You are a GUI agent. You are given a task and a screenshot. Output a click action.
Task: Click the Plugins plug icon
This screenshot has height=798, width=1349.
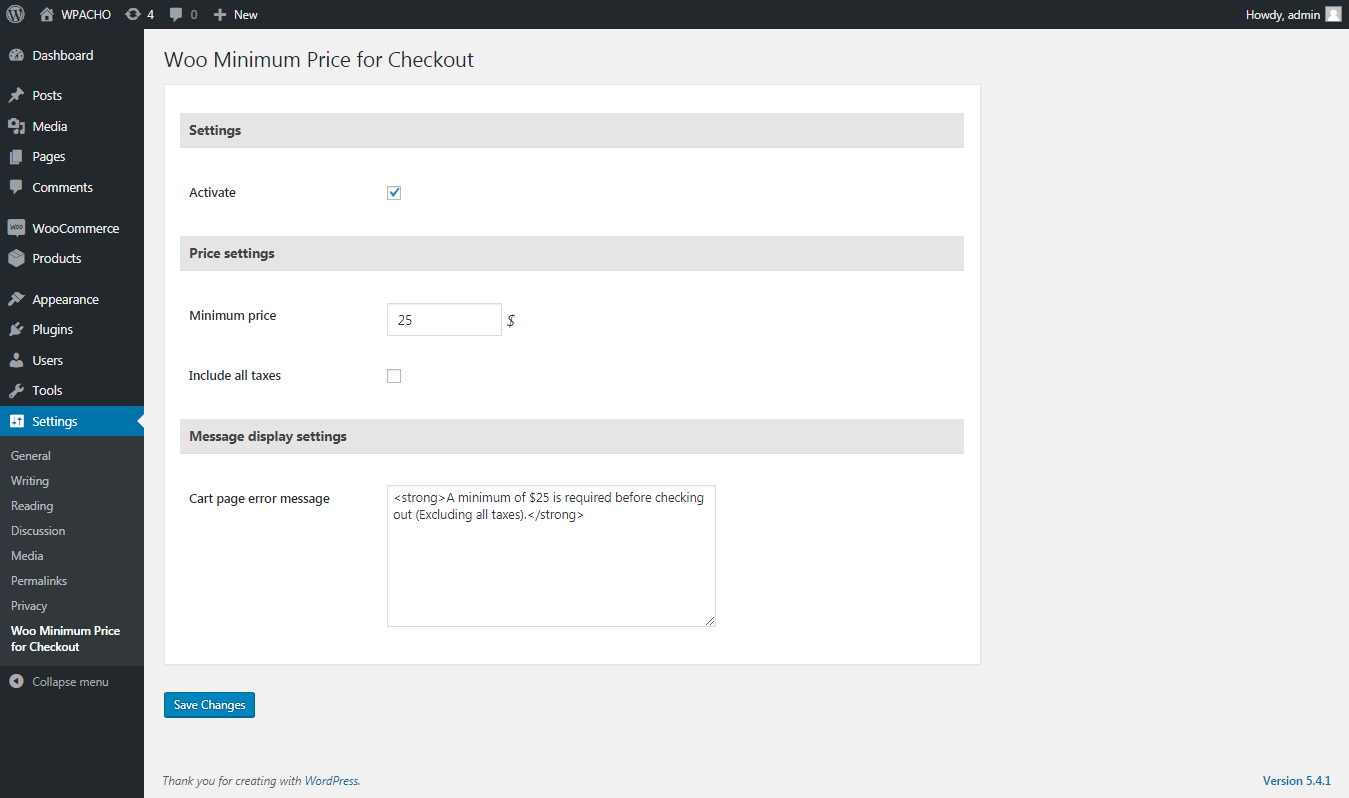16,330
